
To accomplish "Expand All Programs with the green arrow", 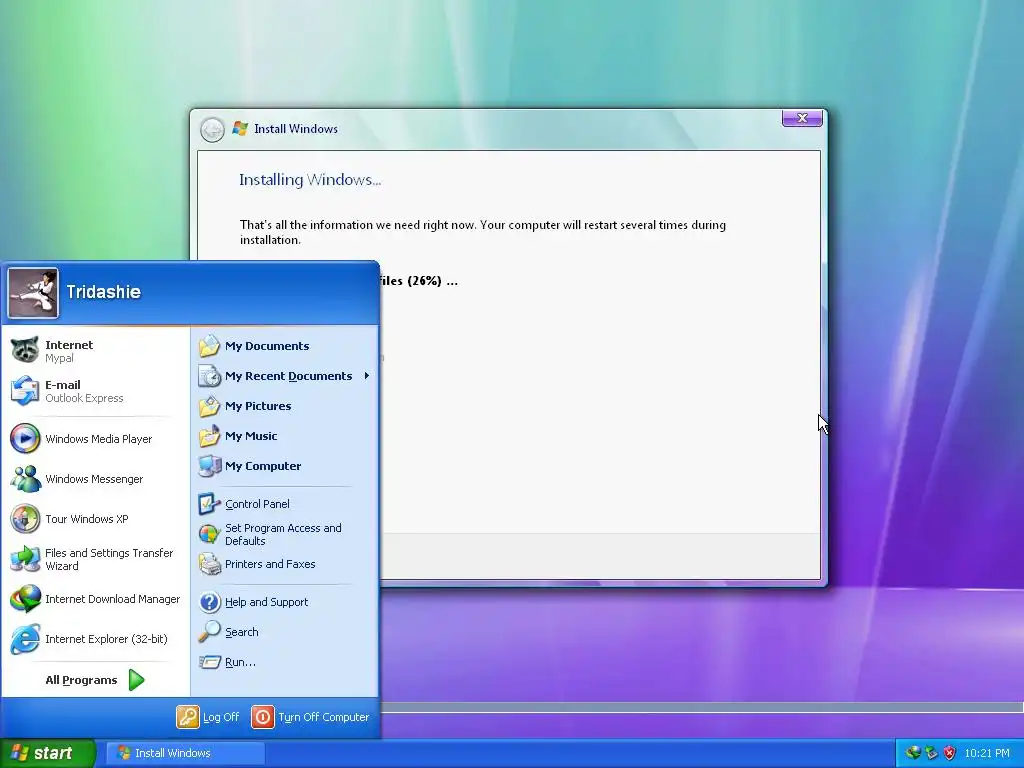I will (x=136, y=680).
